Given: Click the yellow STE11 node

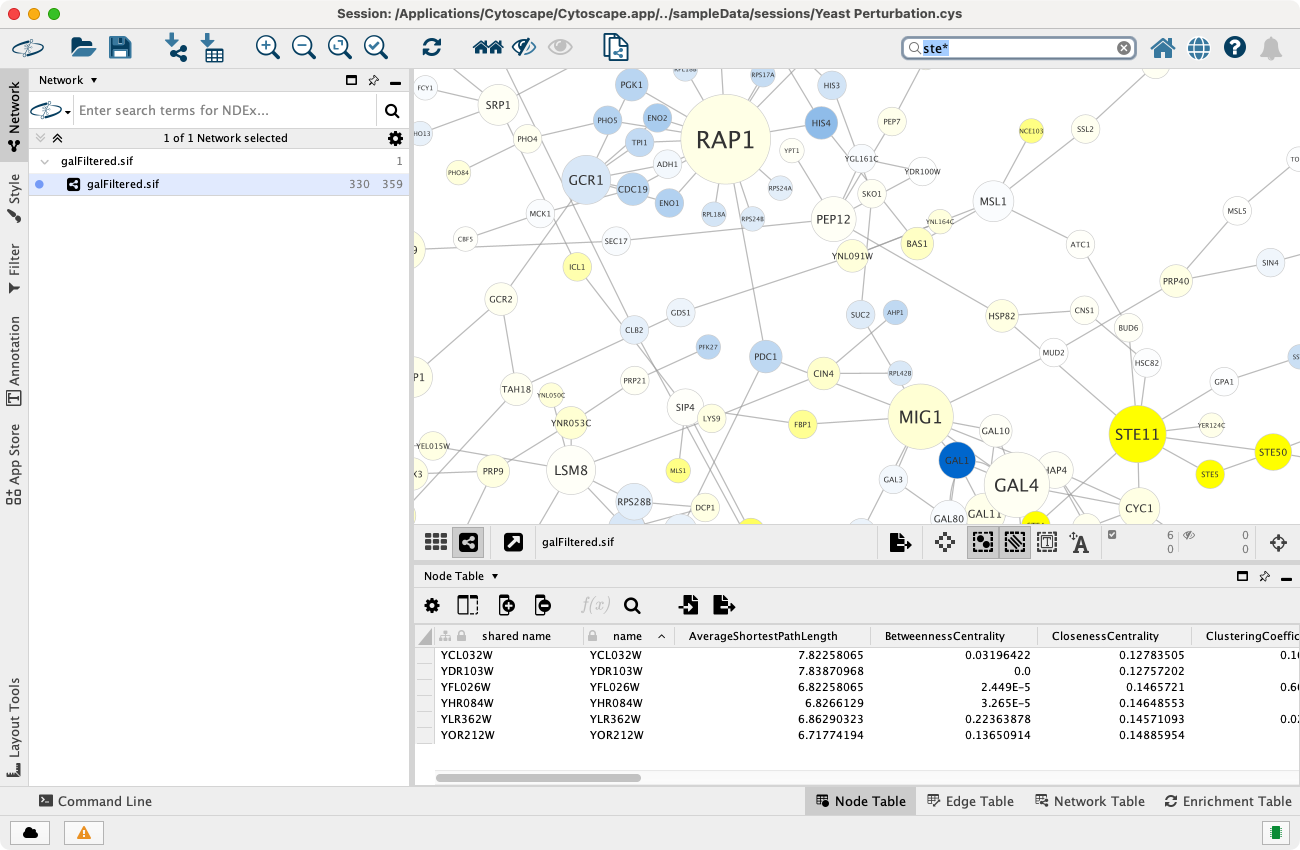Looking at the screenshot, I should click(1137, 434).
